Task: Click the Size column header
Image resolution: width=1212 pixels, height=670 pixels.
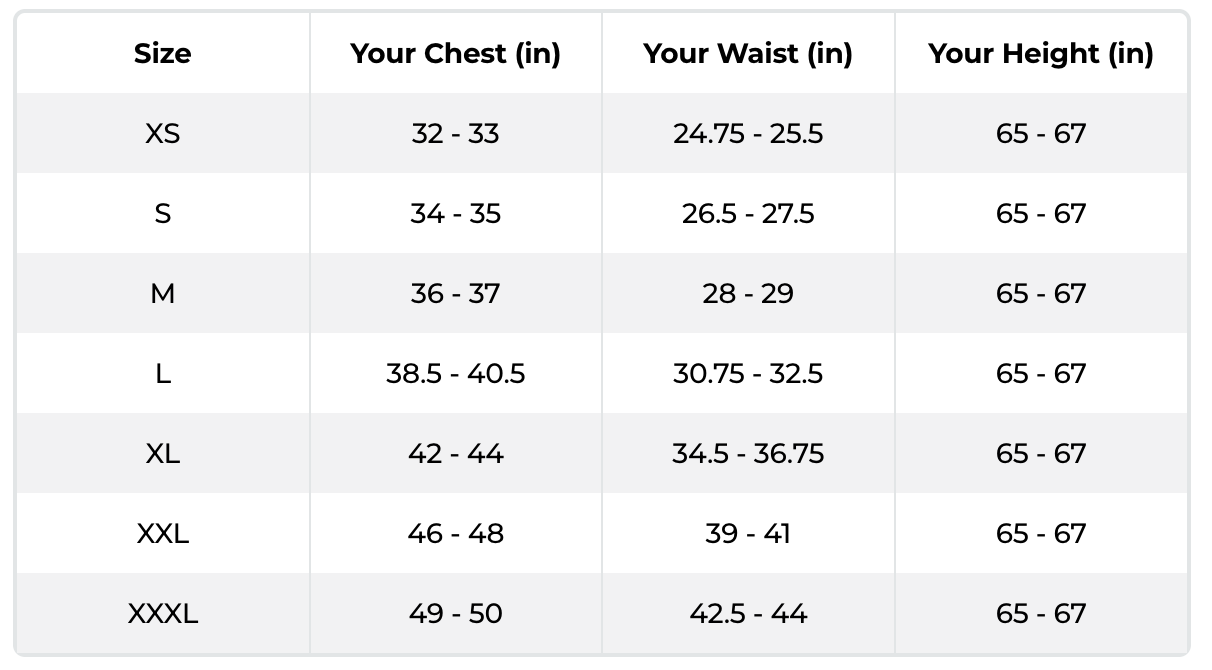Action: (x=162, y=54)
